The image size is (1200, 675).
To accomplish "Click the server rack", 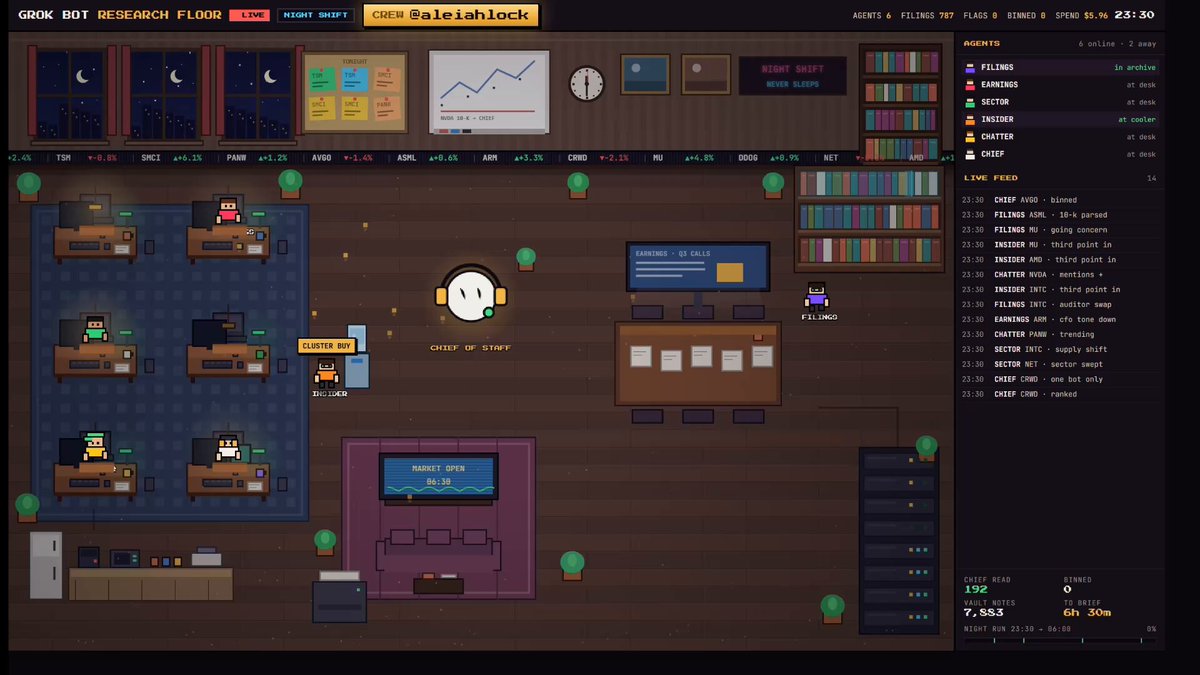I will click(x=899, y=541).
